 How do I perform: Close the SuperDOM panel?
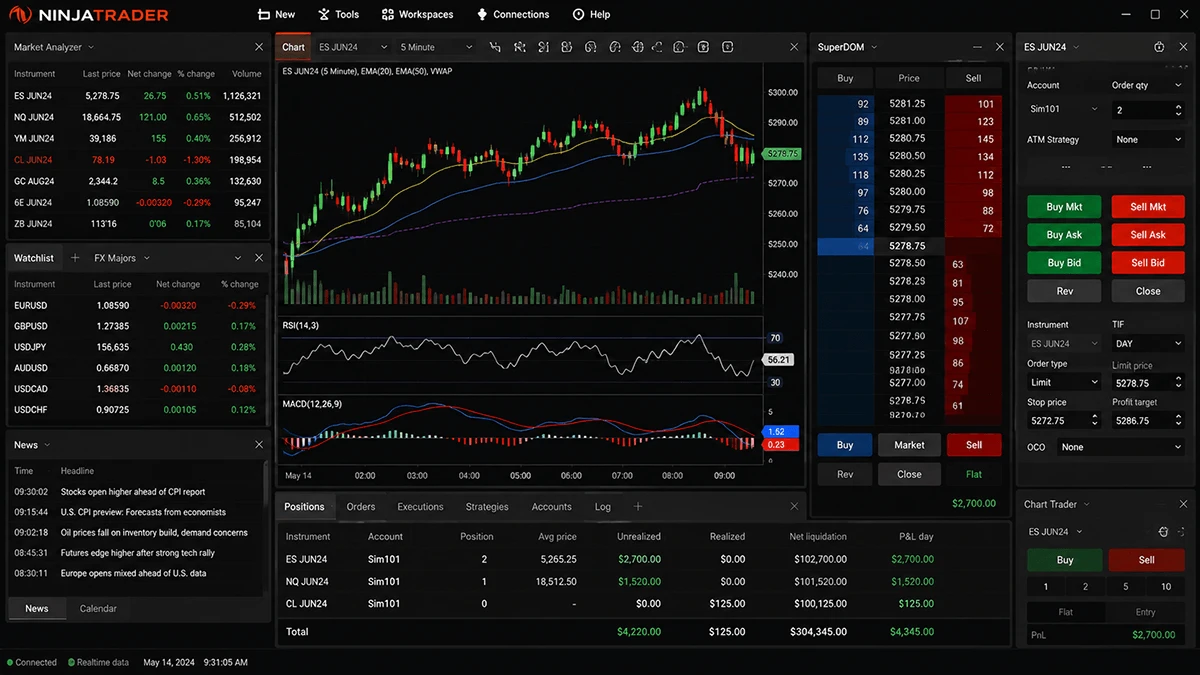1000,47
